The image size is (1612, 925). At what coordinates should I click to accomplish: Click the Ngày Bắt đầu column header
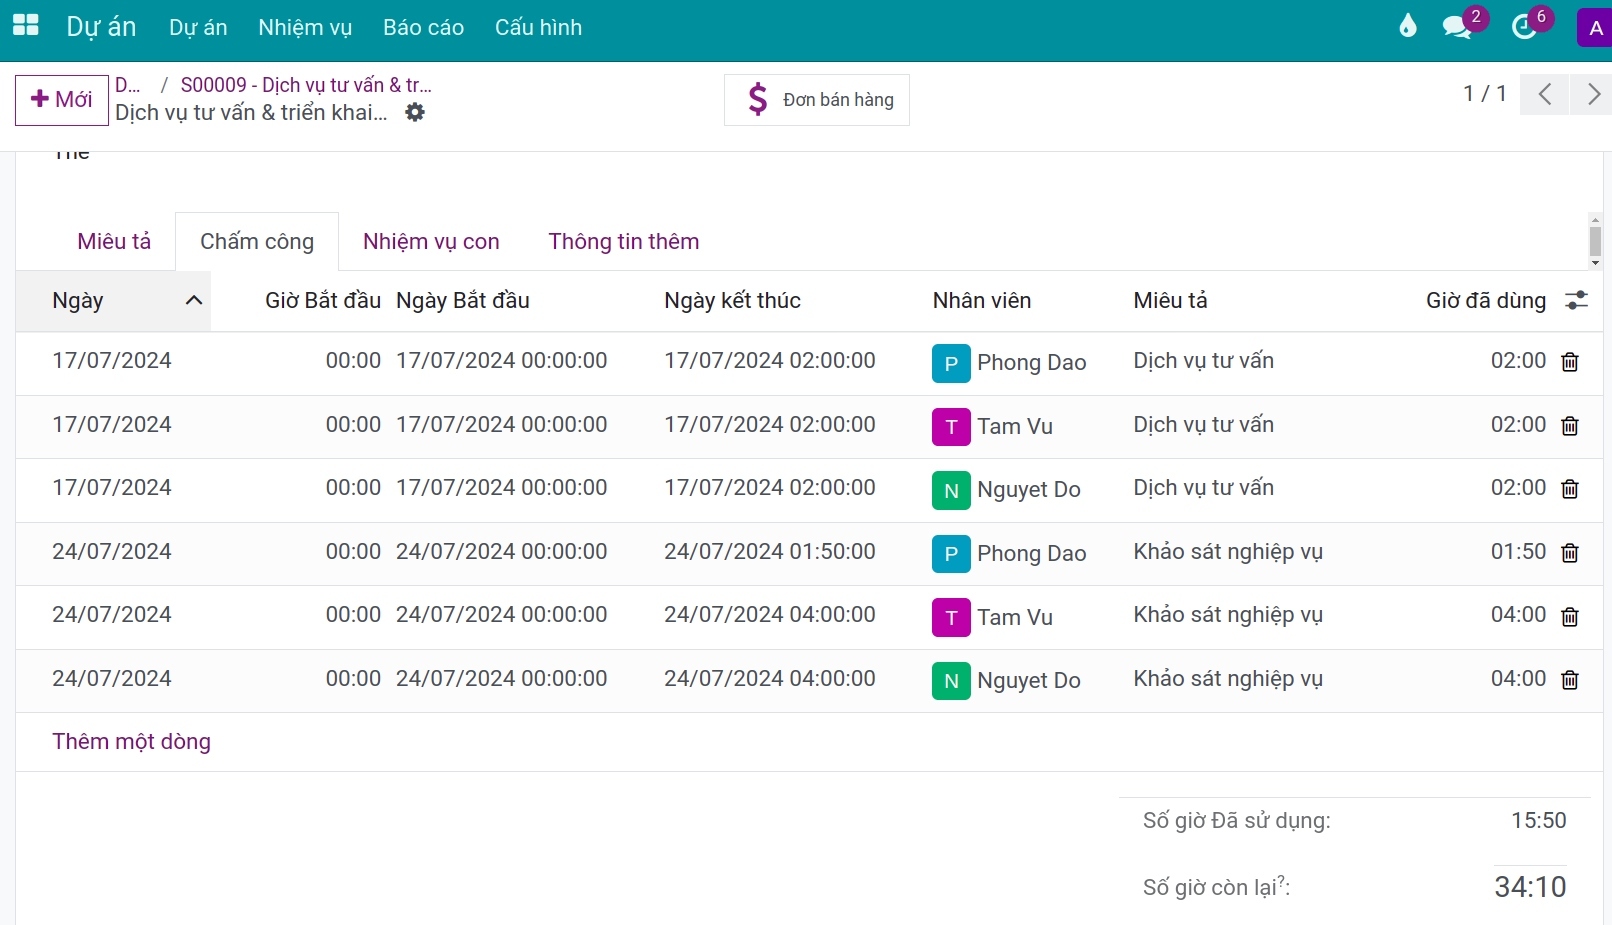click(x=463, y=301)
